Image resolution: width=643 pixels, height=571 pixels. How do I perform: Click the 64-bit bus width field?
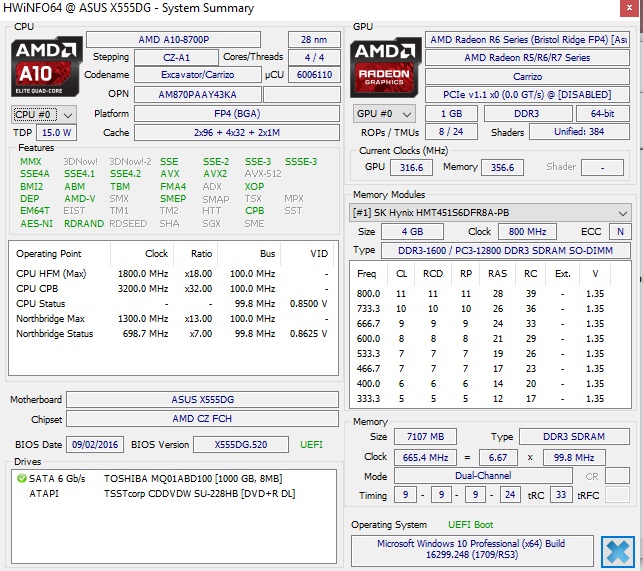pos(603,114)
